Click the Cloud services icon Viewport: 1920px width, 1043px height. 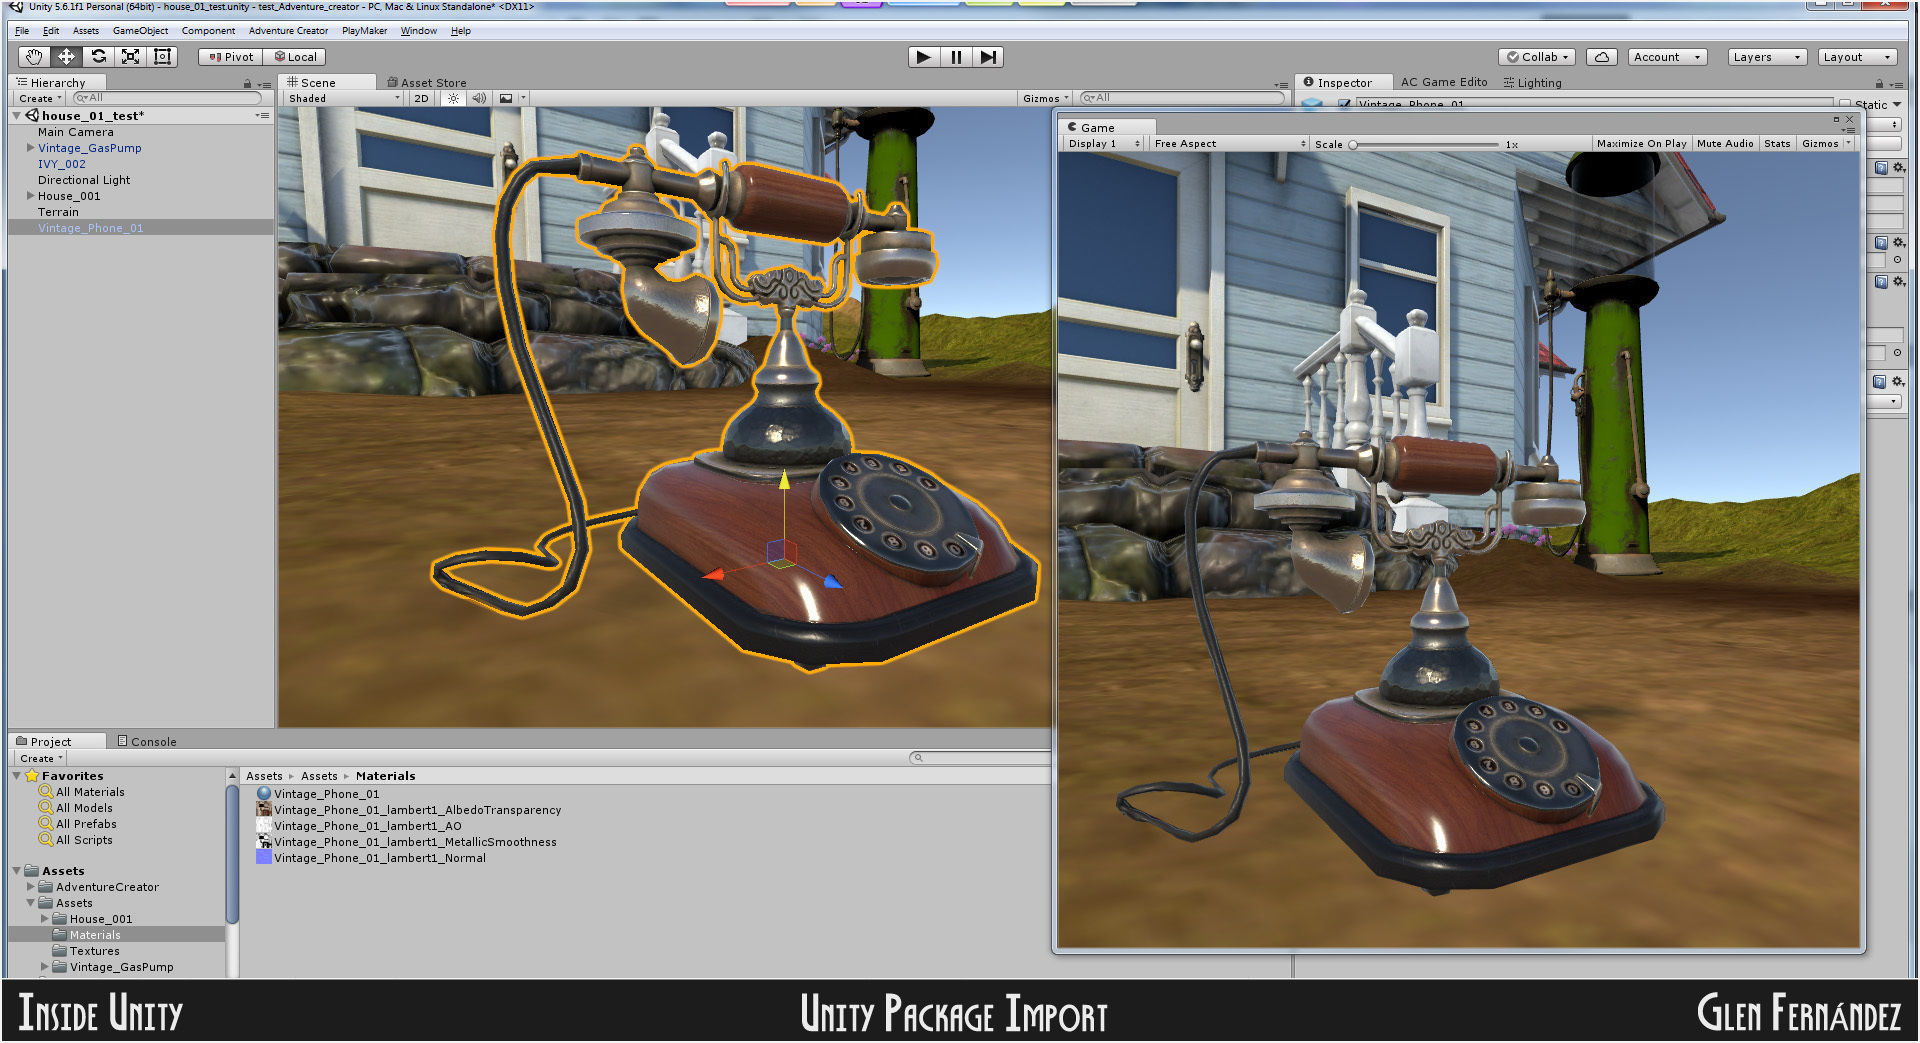[1602, 57]
